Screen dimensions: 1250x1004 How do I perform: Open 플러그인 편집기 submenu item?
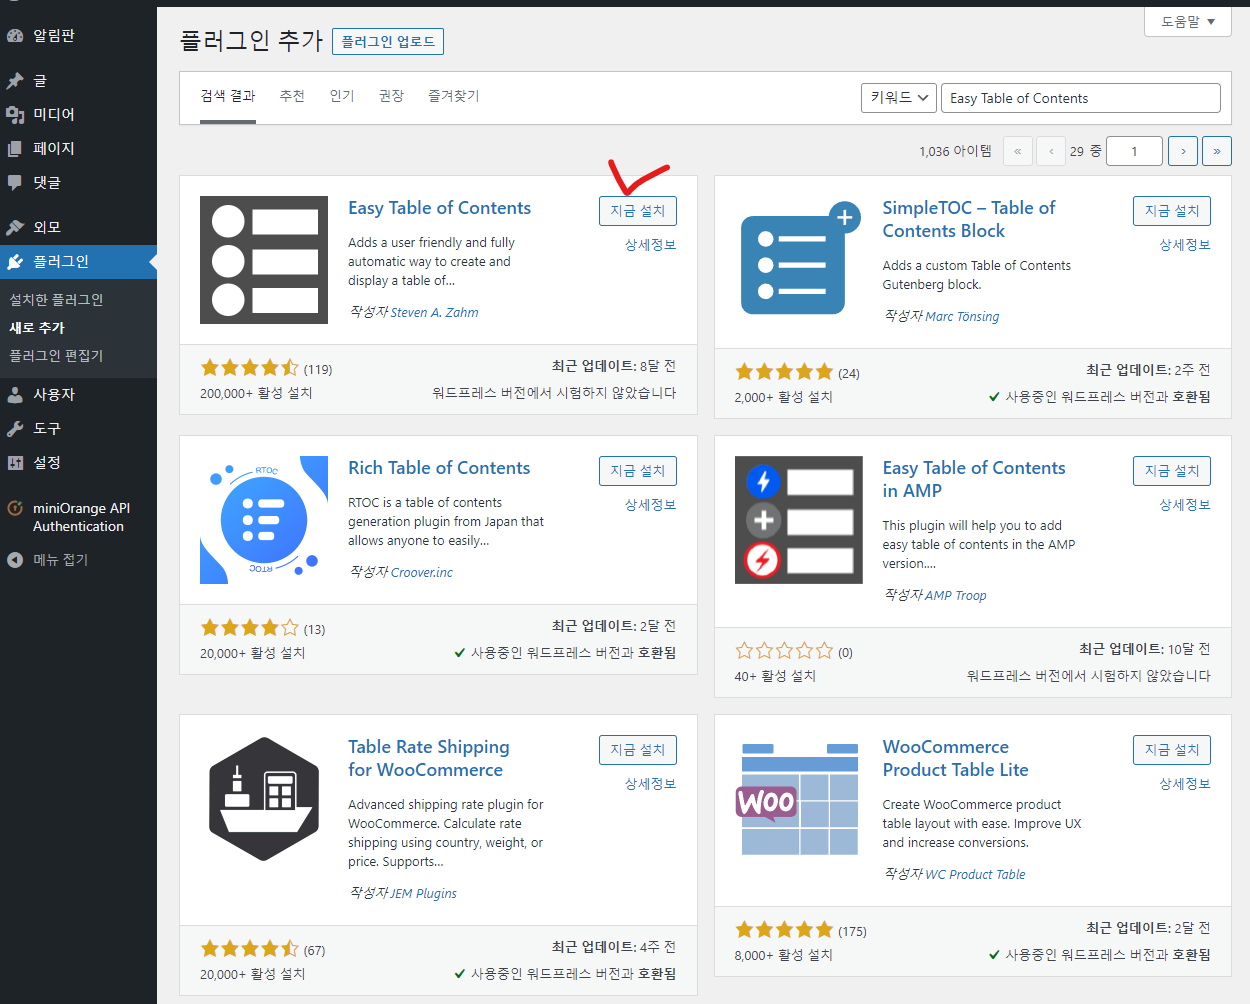click(x=56, y=356)
